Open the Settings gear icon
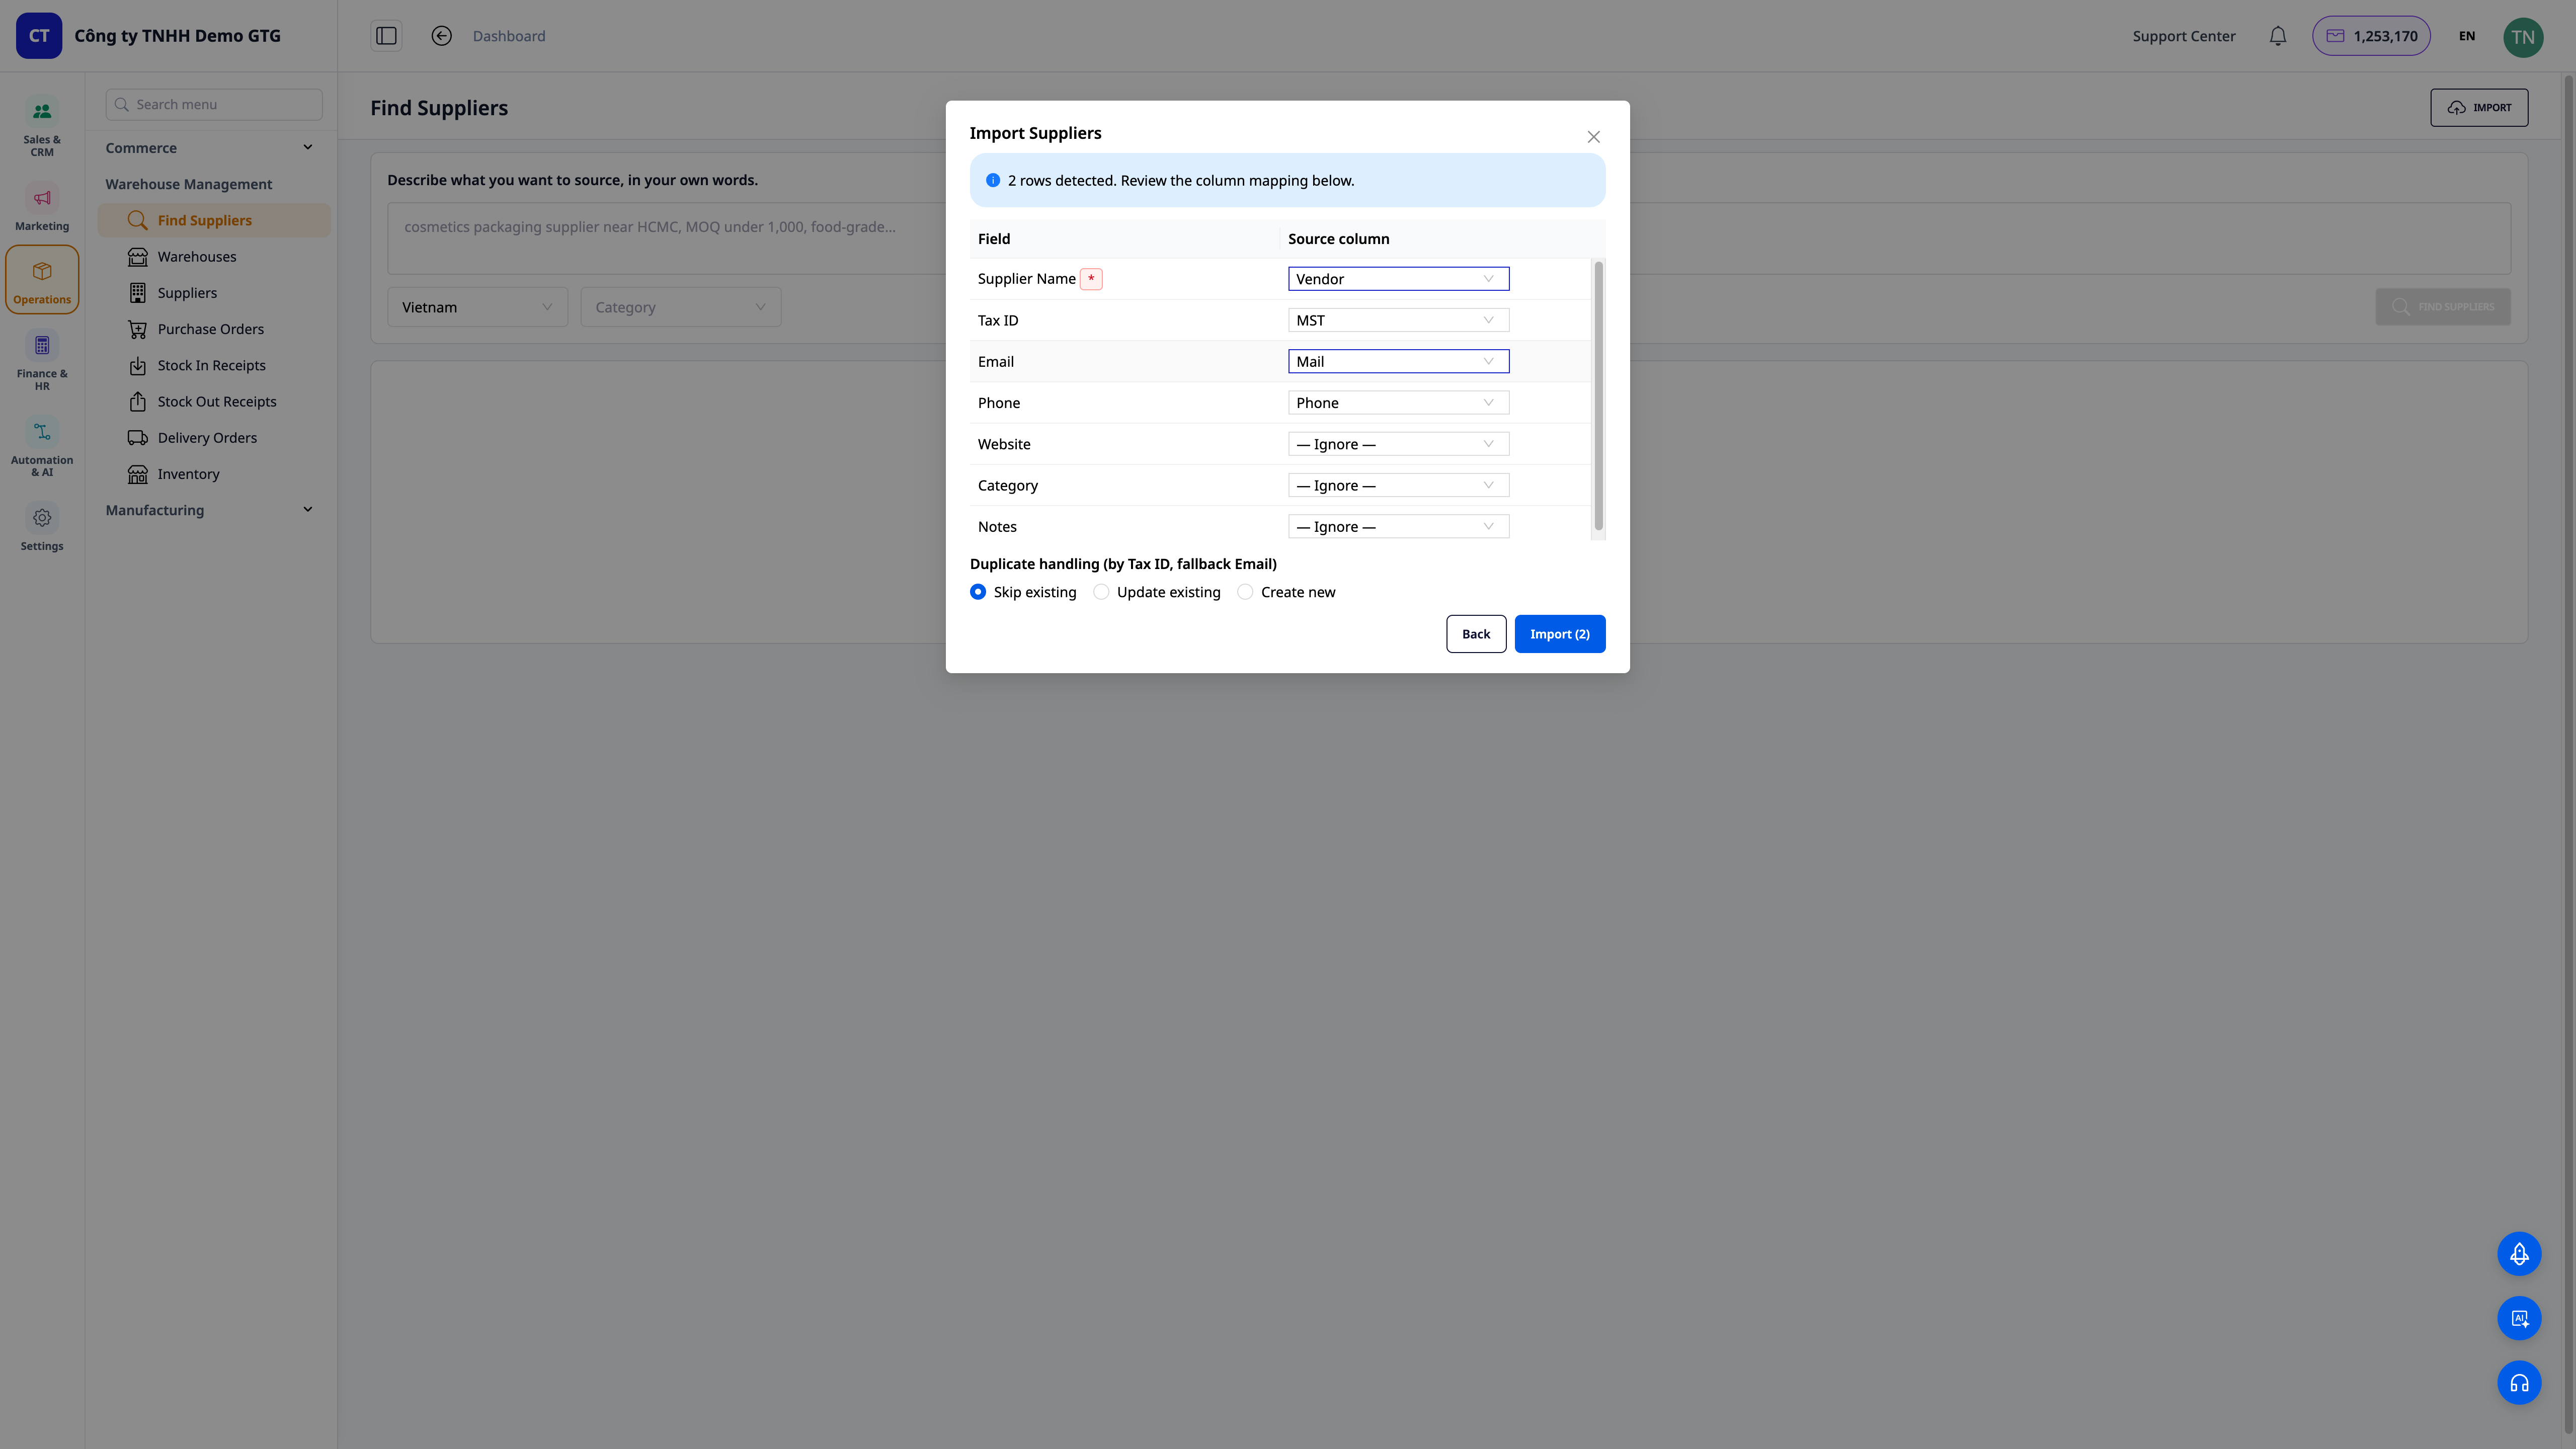 [42, 518]
